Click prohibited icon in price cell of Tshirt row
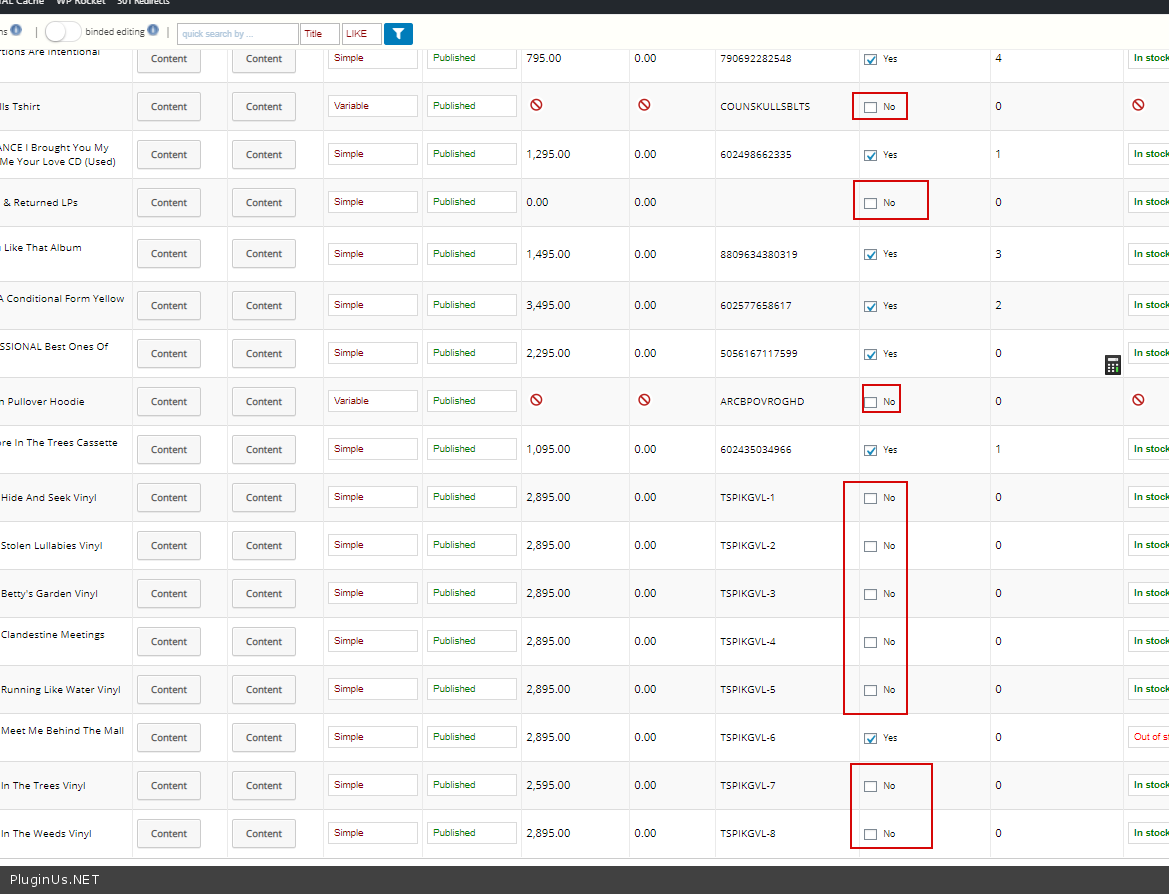The height and width of the screenshot is (894, 1169). [x=536, y=105]
